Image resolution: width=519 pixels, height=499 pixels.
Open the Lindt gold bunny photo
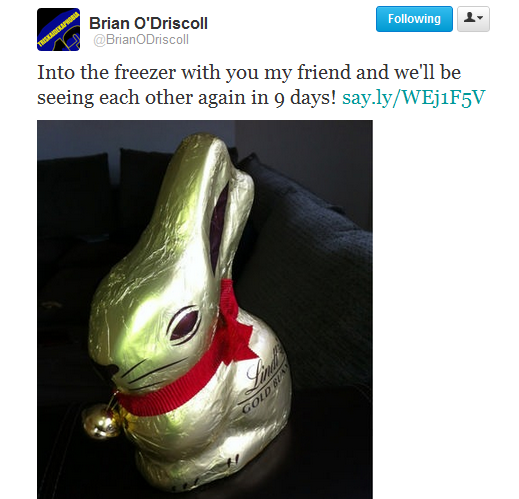[205, 309]
